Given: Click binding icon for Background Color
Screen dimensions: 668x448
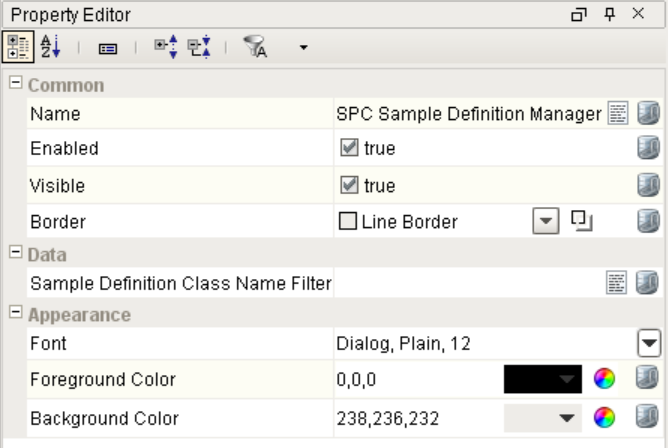Looking at the screenshot, I should pos(648,418).
